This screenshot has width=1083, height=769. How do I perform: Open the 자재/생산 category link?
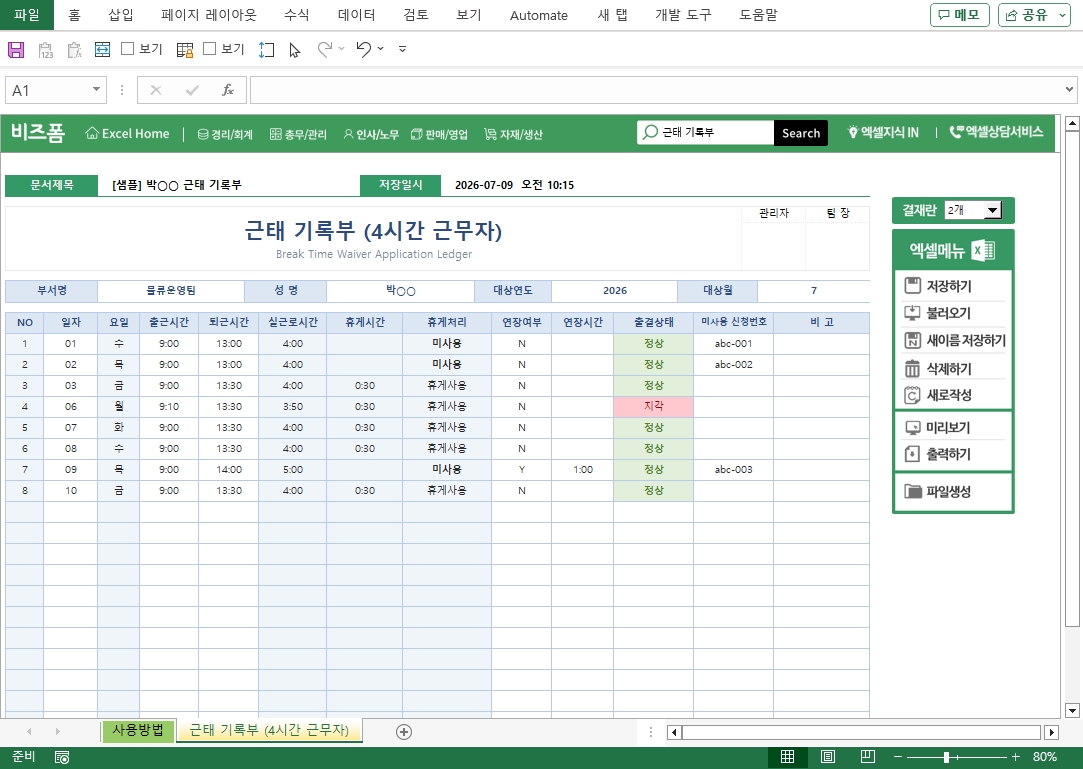[513, 134]
